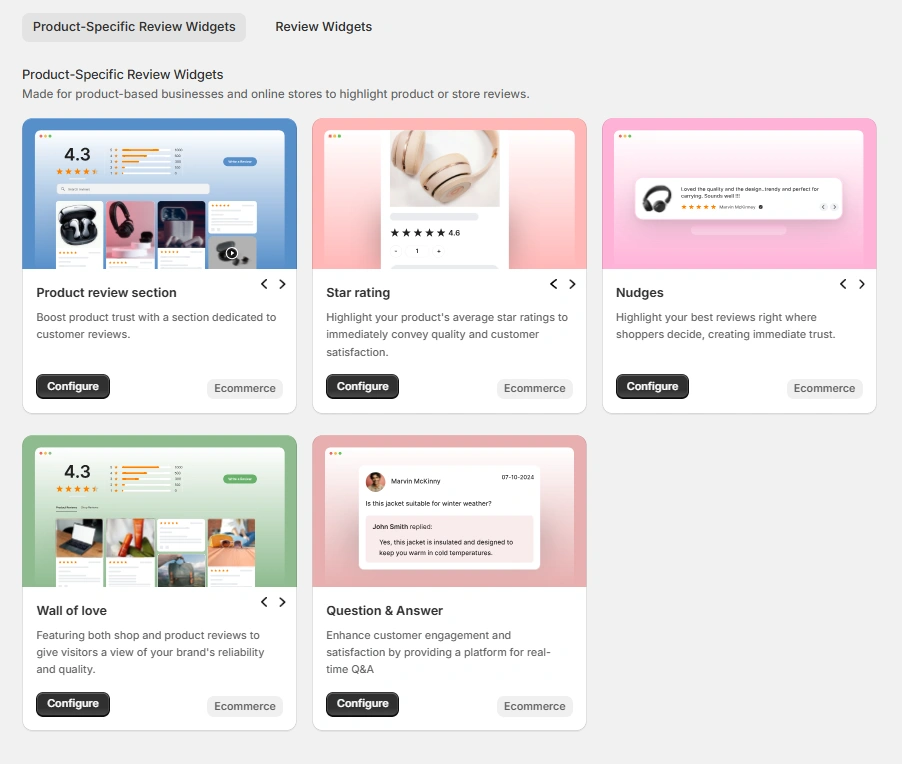Configure the Nudges widget

652,386
